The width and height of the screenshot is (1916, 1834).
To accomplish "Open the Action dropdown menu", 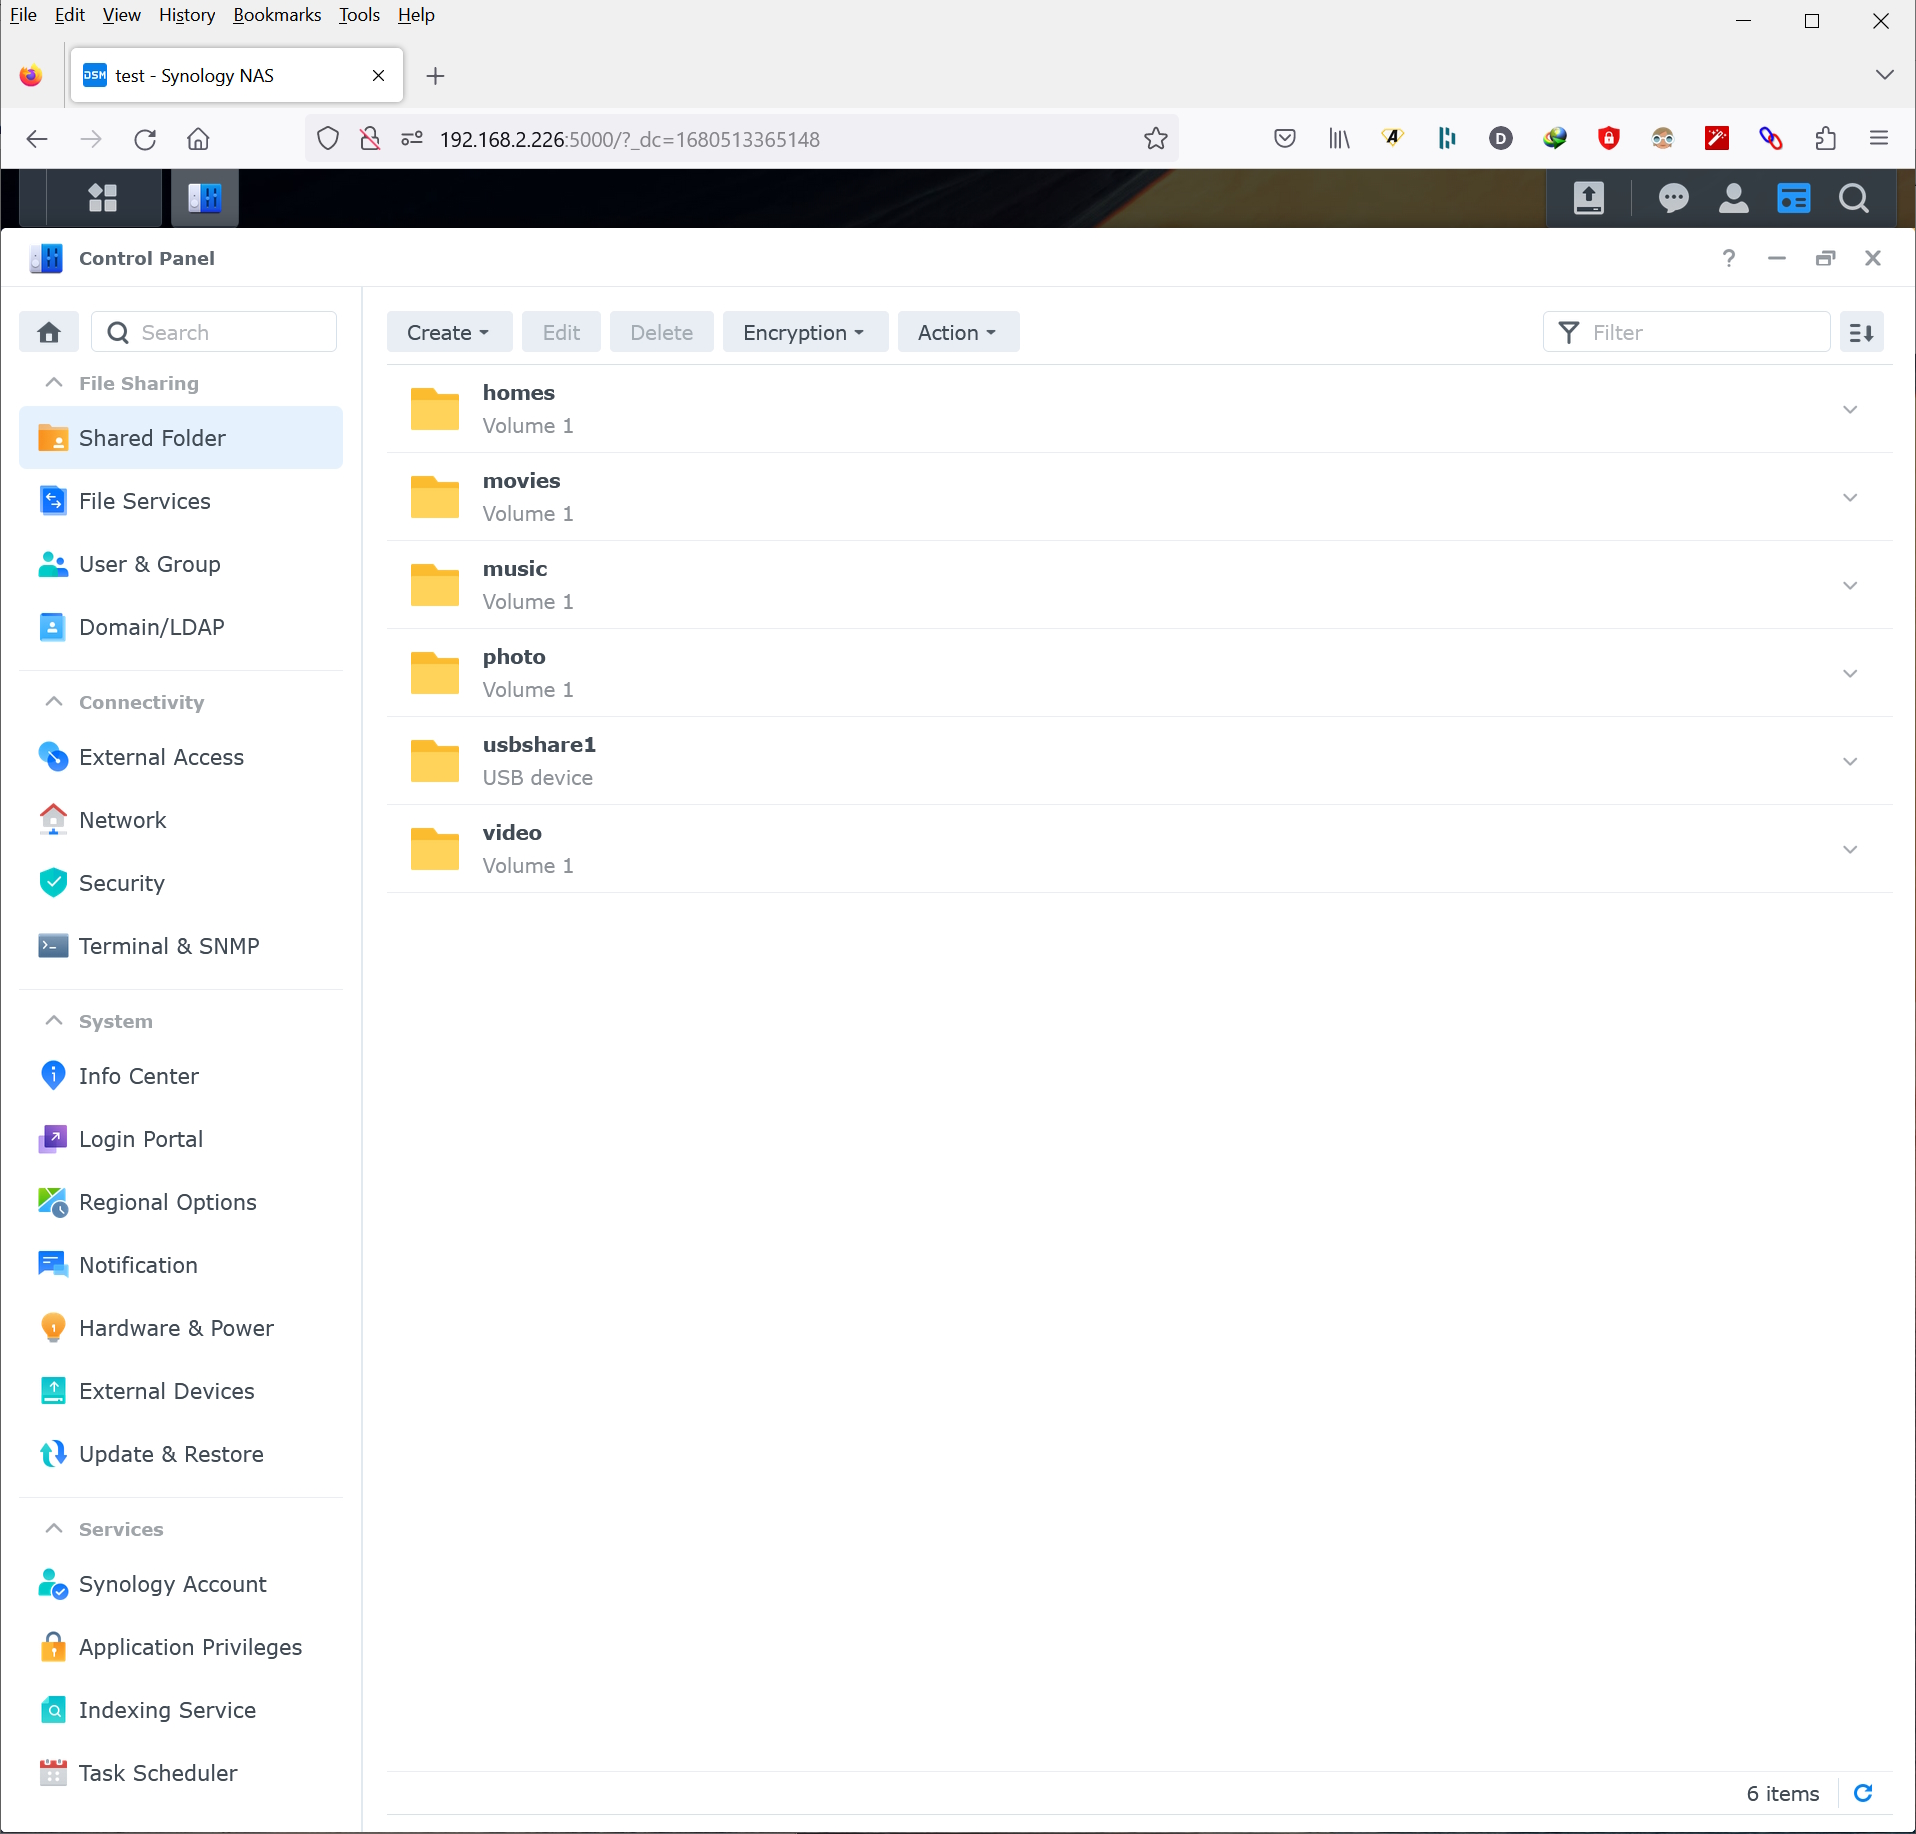I will click(957, 332).
